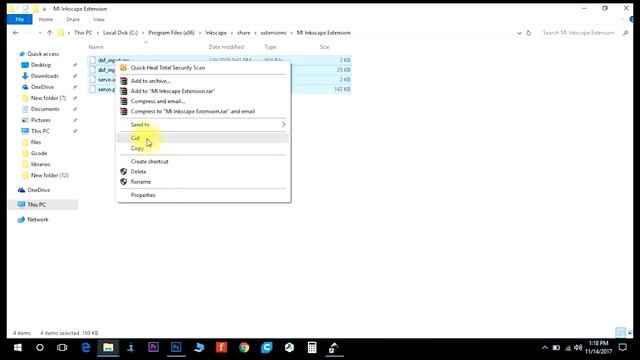Click the Search MI Inkscape Extension box

click(578, 33)
